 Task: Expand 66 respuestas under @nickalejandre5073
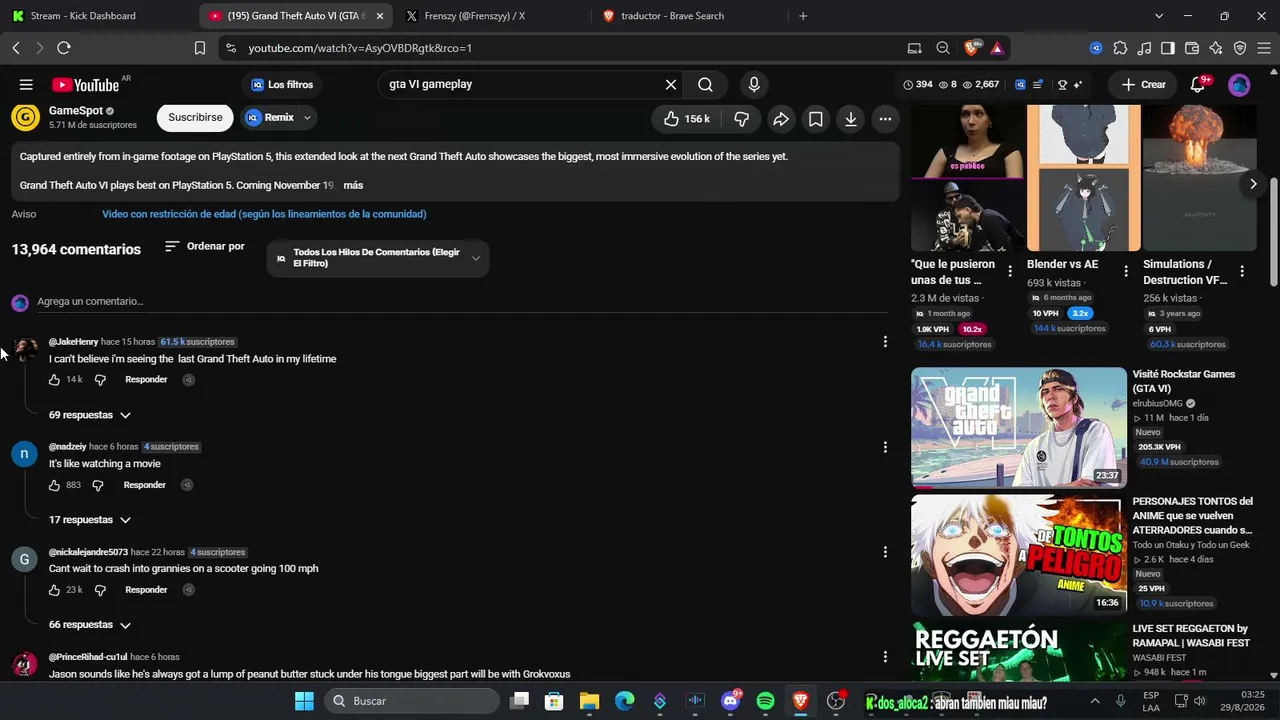[90, 625]
